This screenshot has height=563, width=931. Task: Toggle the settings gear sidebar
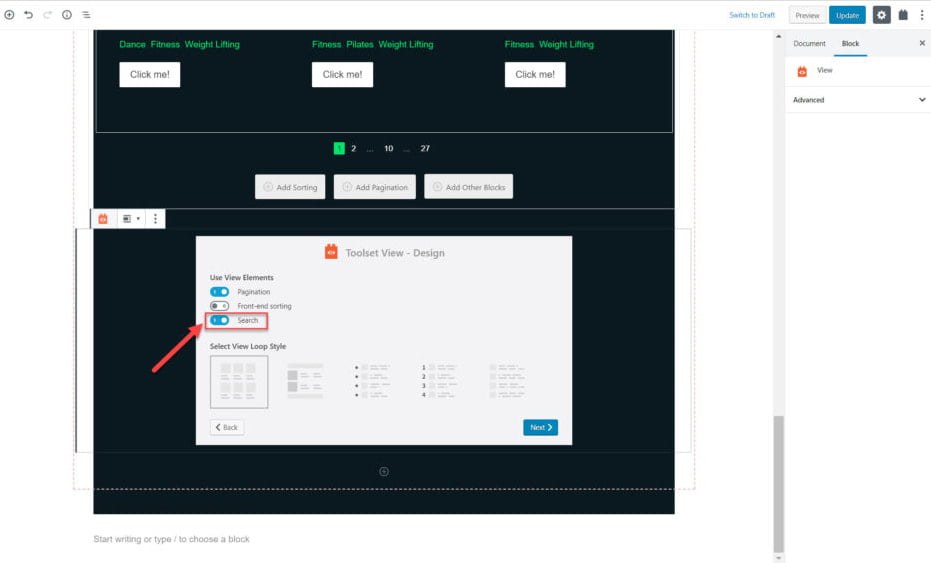(x=882, y=15)
